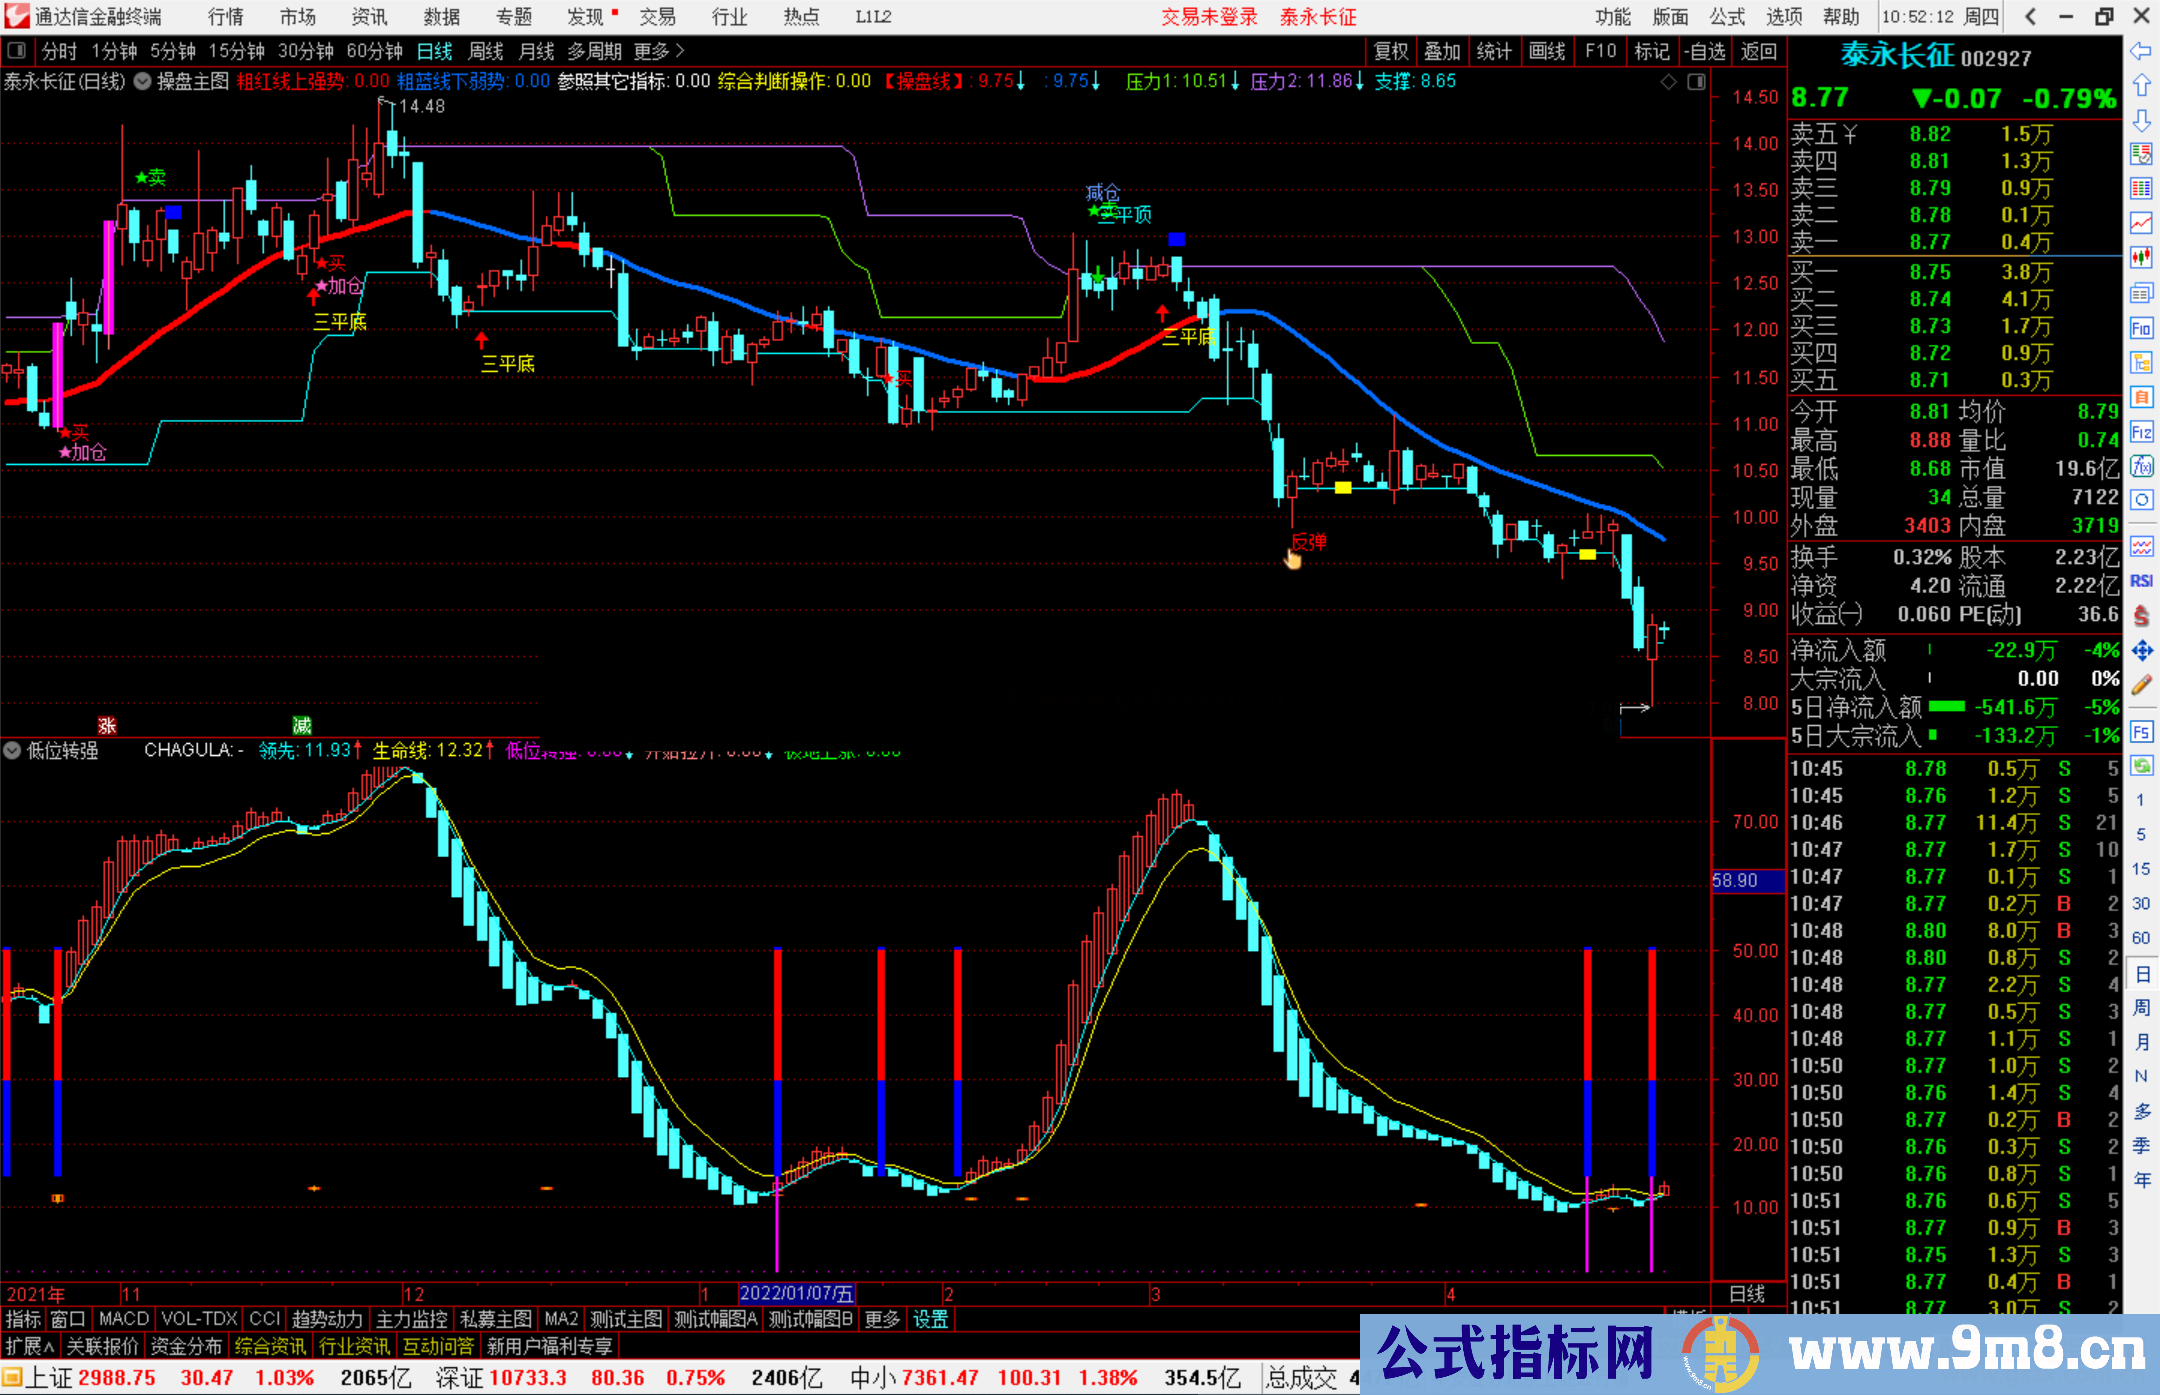Click the F12 trading sidebar icon
The width and height of the screenshot is (2160, 1395).
point(2141,432)
